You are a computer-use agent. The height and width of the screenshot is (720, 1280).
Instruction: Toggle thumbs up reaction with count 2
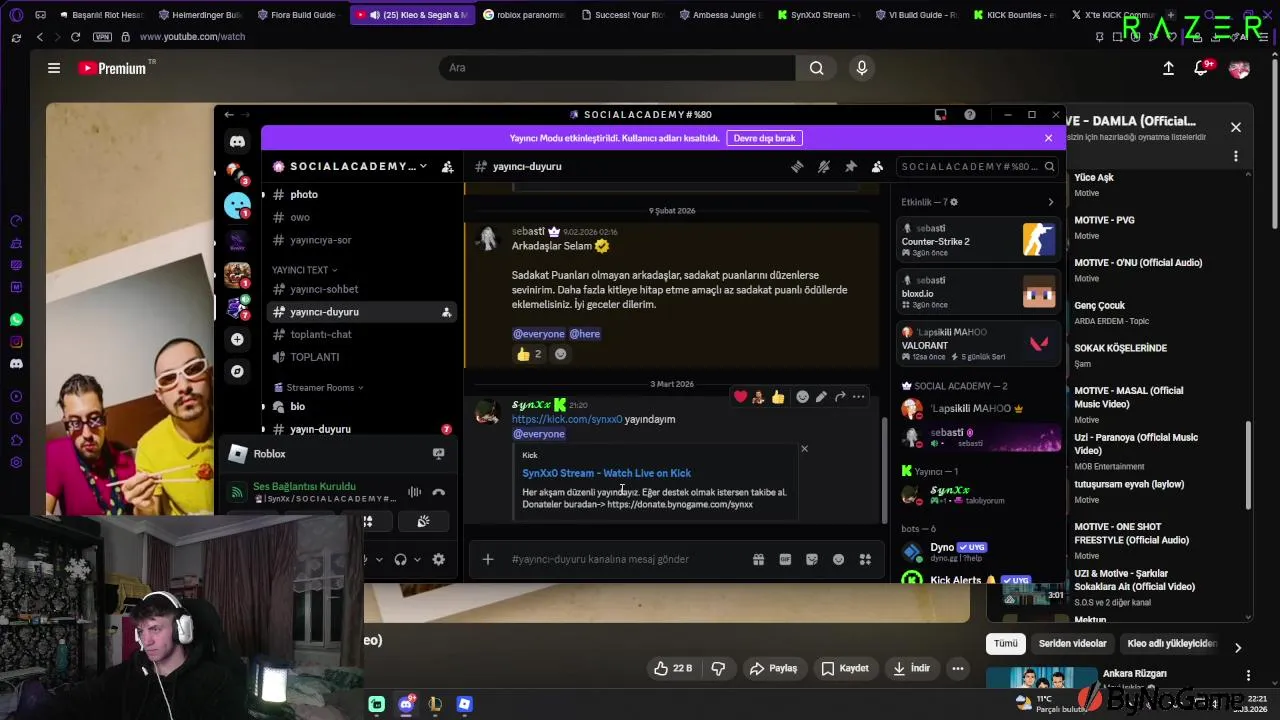(x=529, y=354)
